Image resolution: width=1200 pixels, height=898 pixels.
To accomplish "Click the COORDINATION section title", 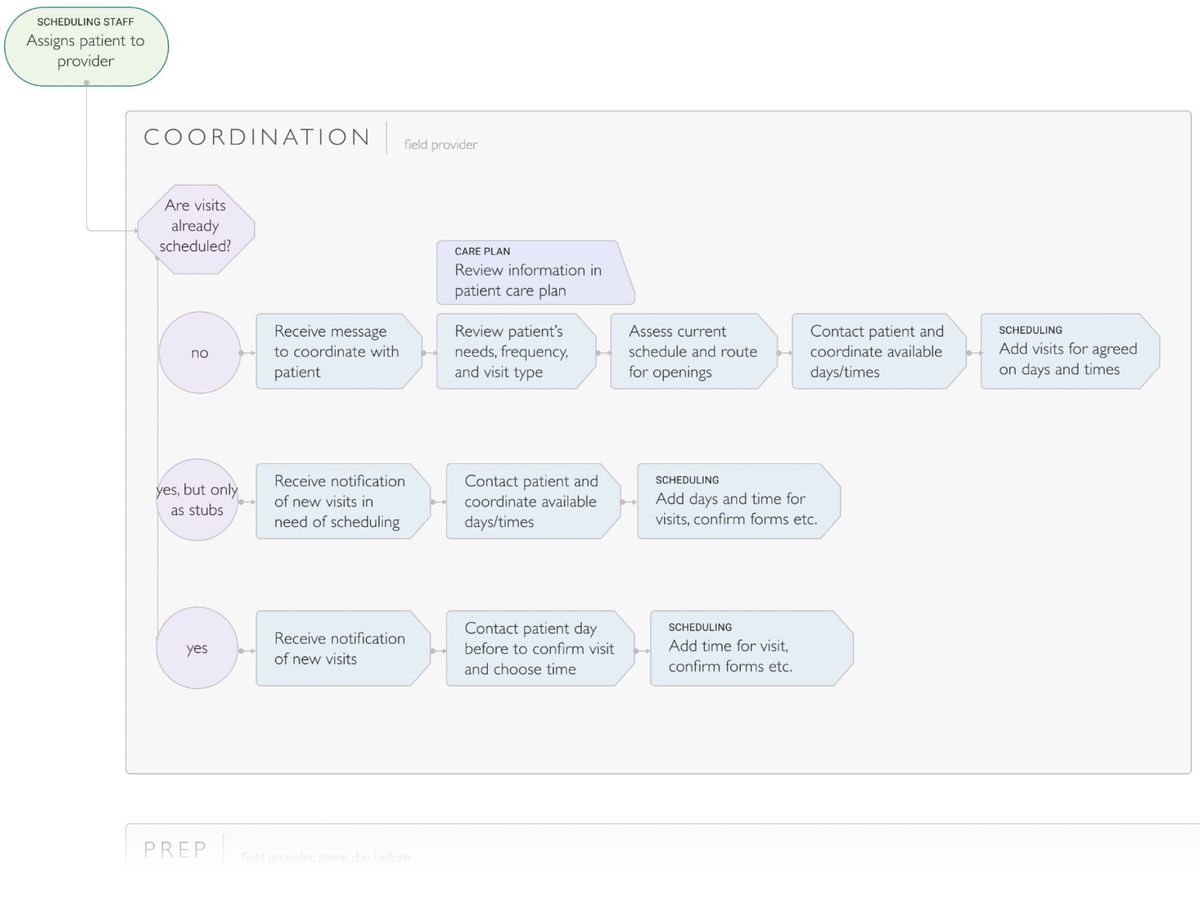I will pyautogui.click(x=256, y=136).
